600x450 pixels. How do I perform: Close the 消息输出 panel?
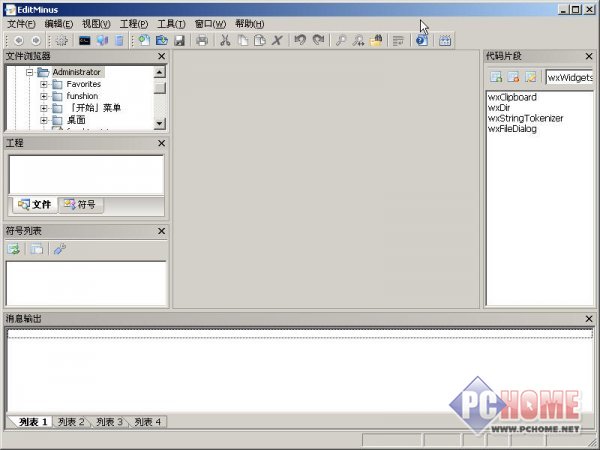click(x=589, y=319)
